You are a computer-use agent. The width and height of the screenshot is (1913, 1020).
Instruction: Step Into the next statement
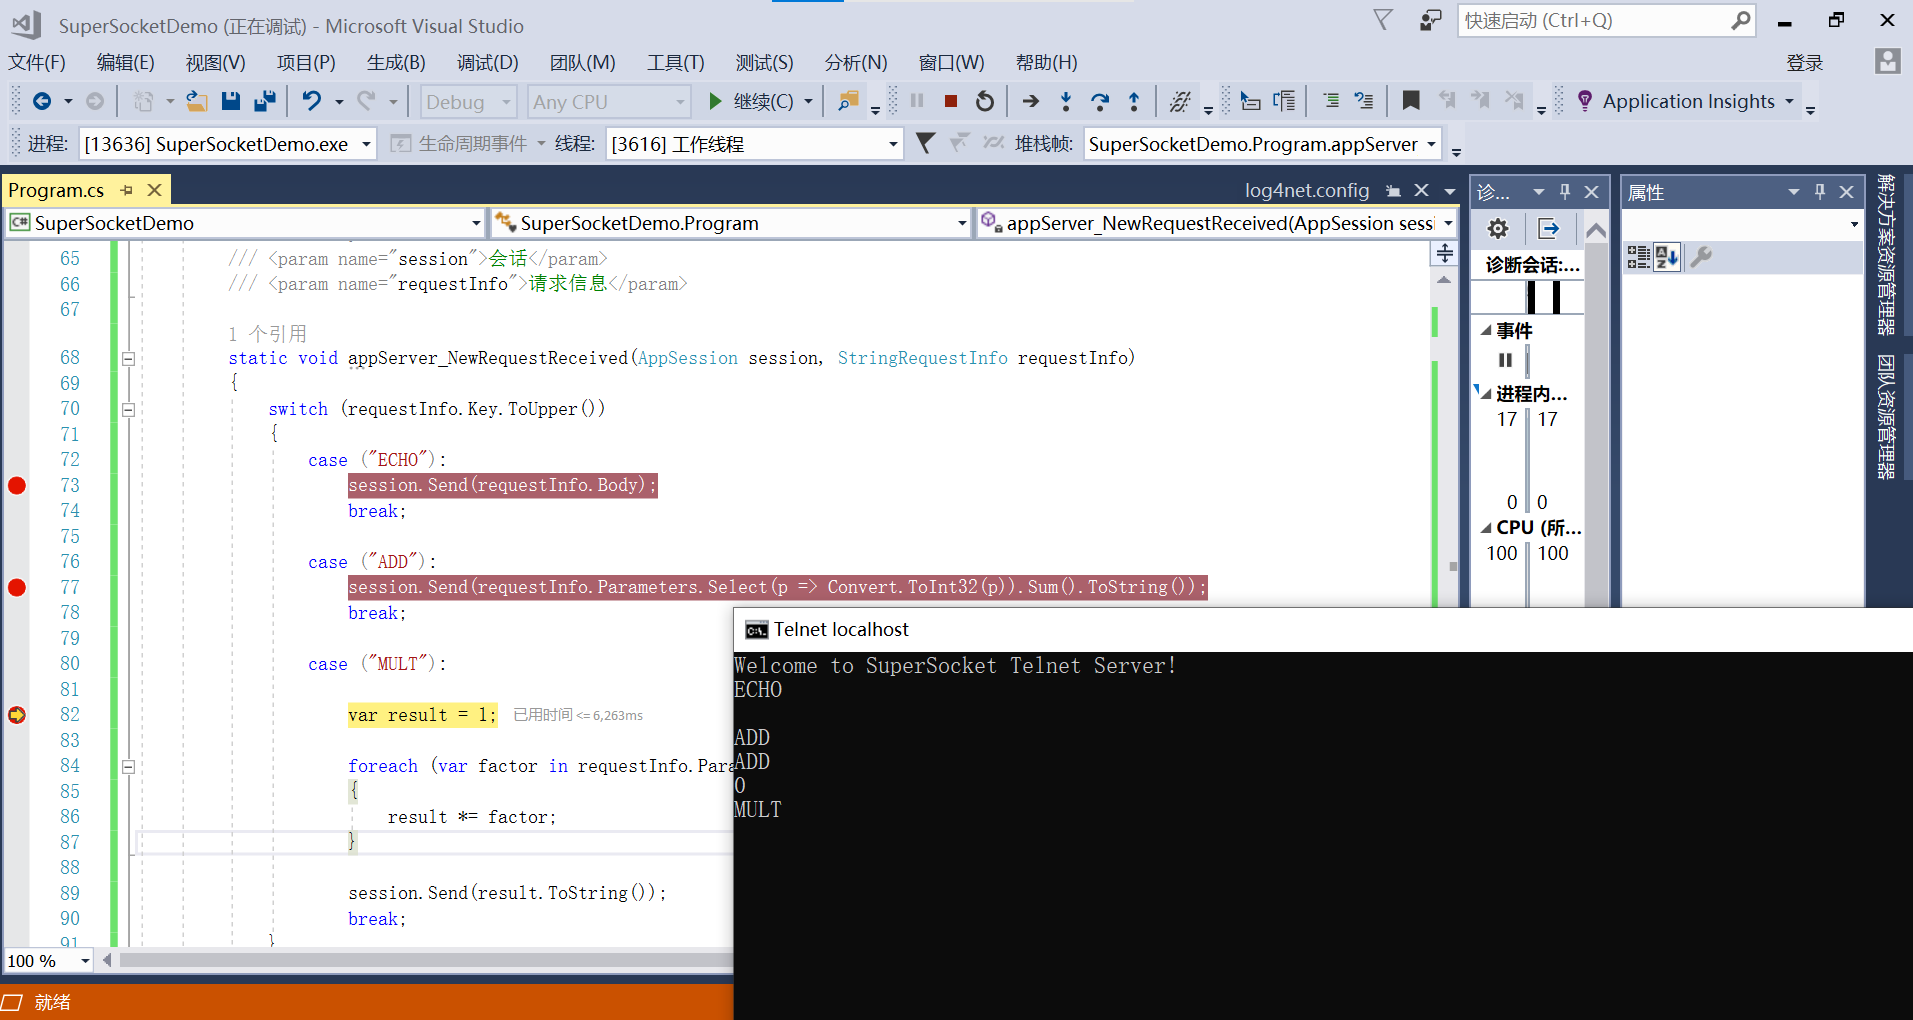1067,101
